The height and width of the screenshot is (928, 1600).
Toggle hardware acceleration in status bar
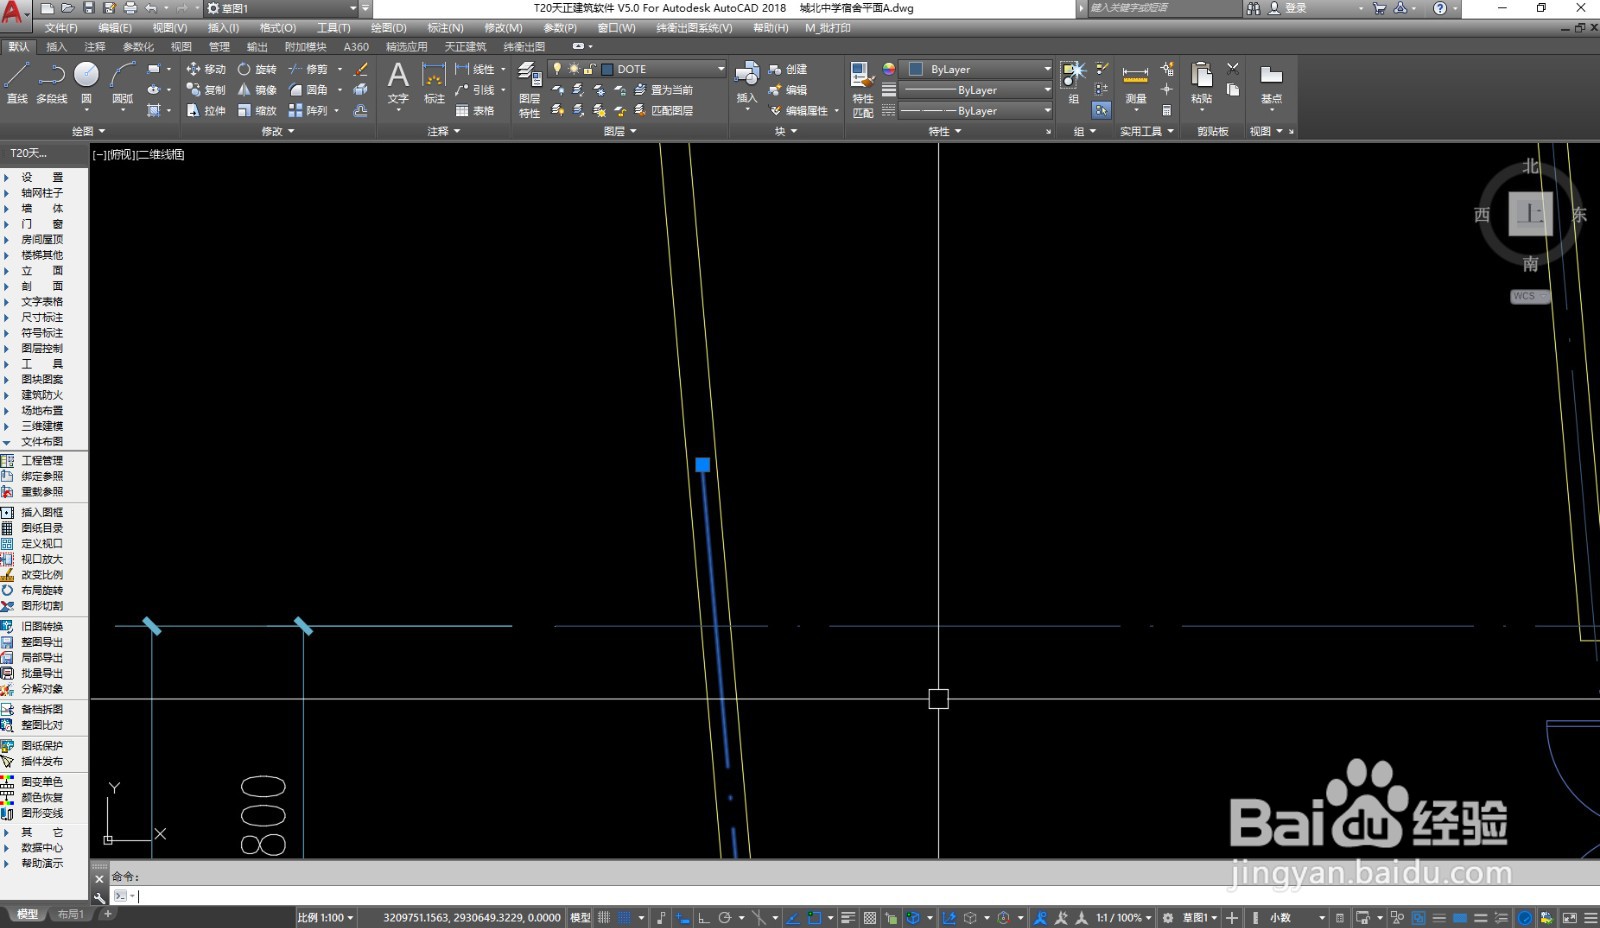pyautogui.click(x=1524, y=917)
